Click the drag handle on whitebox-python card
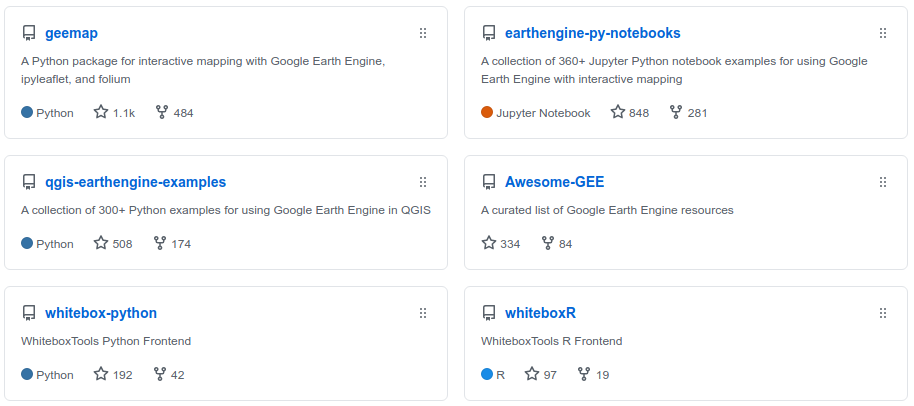 [x=423, y=313]
